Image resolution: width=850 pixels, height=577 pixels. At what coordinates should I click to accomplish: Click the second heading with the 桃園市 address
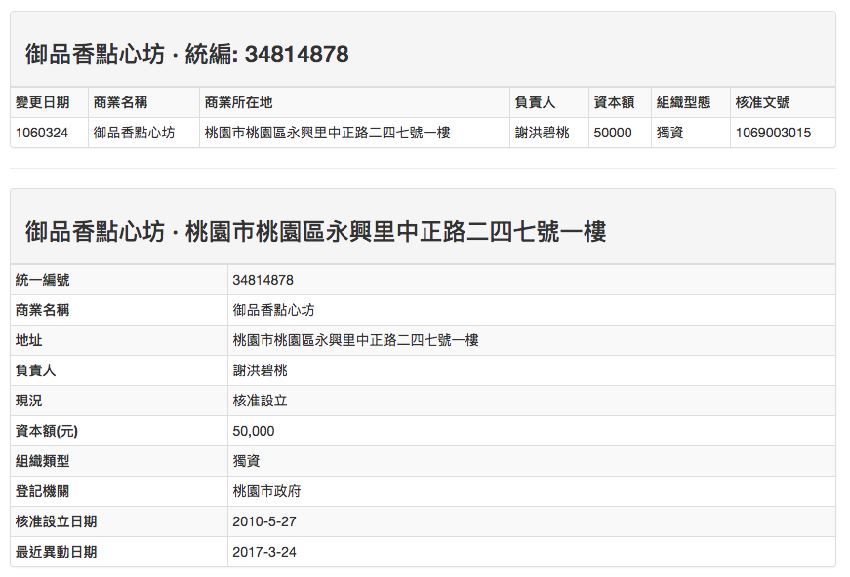click(315, 232)
